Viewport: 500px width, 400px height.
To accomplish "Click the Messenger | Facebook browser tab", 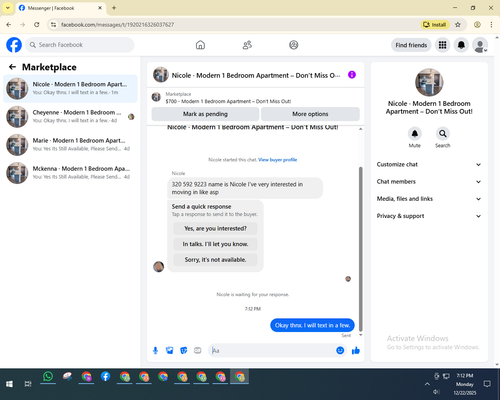I will [x=61, y=8].
